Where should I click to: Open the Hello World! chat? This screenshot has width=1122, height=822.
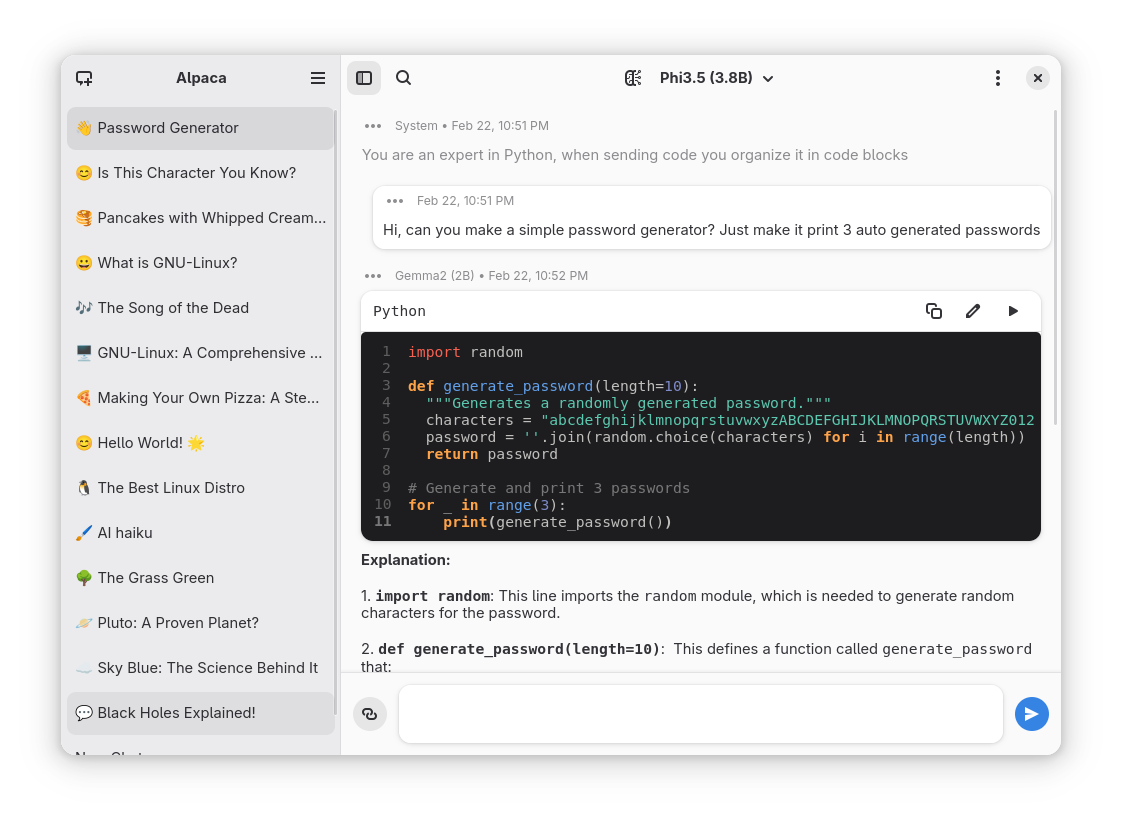[200, 444]
